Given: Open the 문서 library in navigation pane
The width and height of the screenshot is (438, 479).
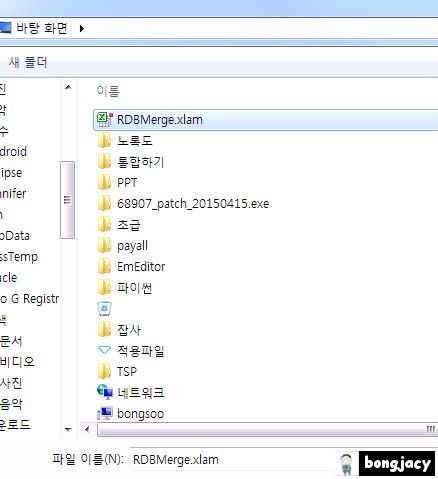Looking at the screenshot, I should click(11, 341).
